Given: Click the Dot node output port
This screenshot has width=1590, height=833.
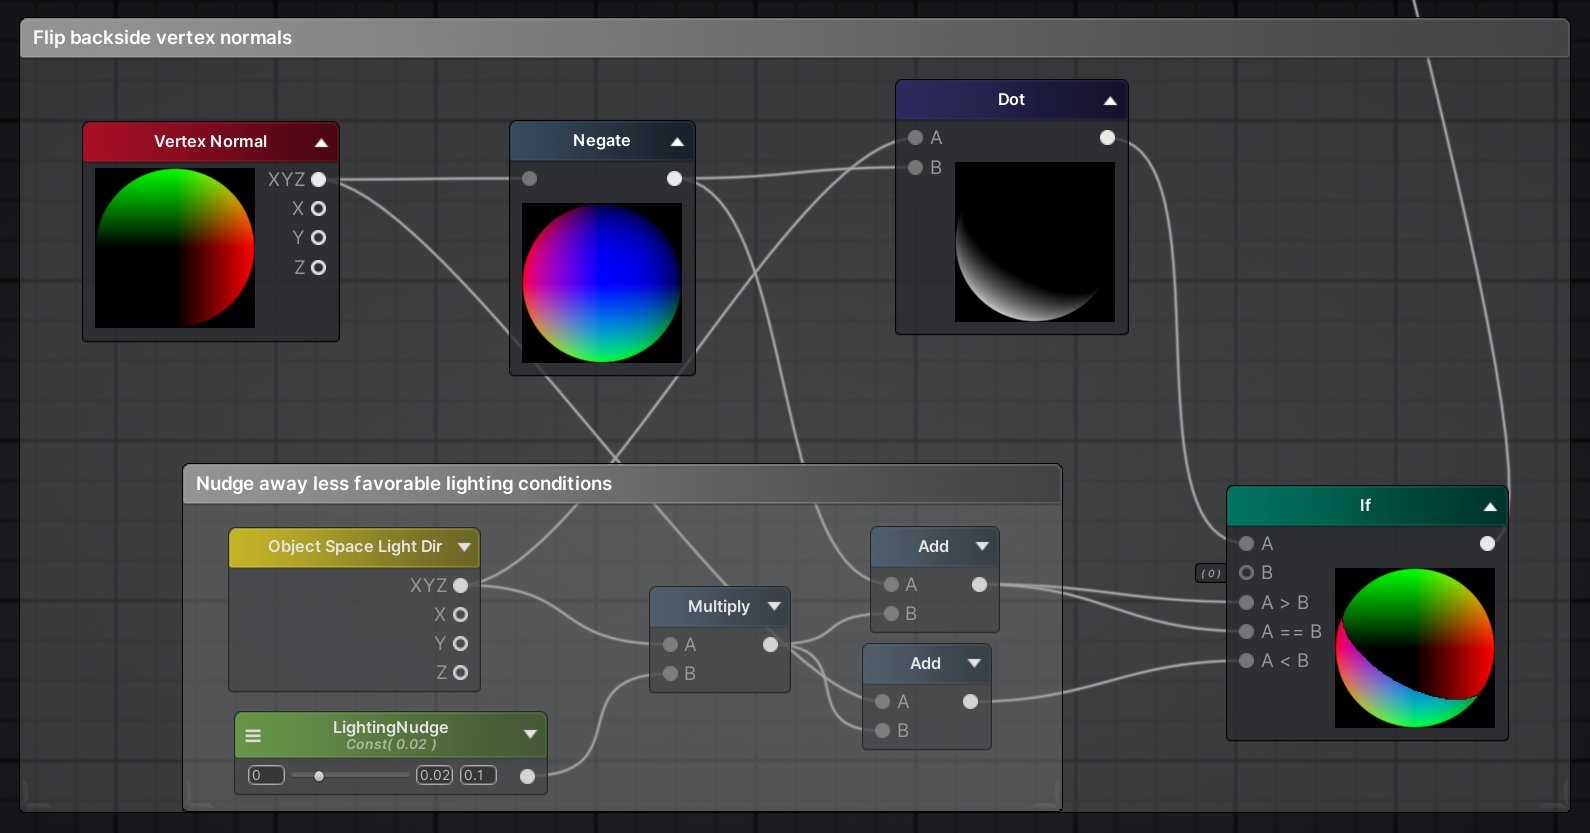Looking at the screenshot, I should click(x=1107, y=138).
